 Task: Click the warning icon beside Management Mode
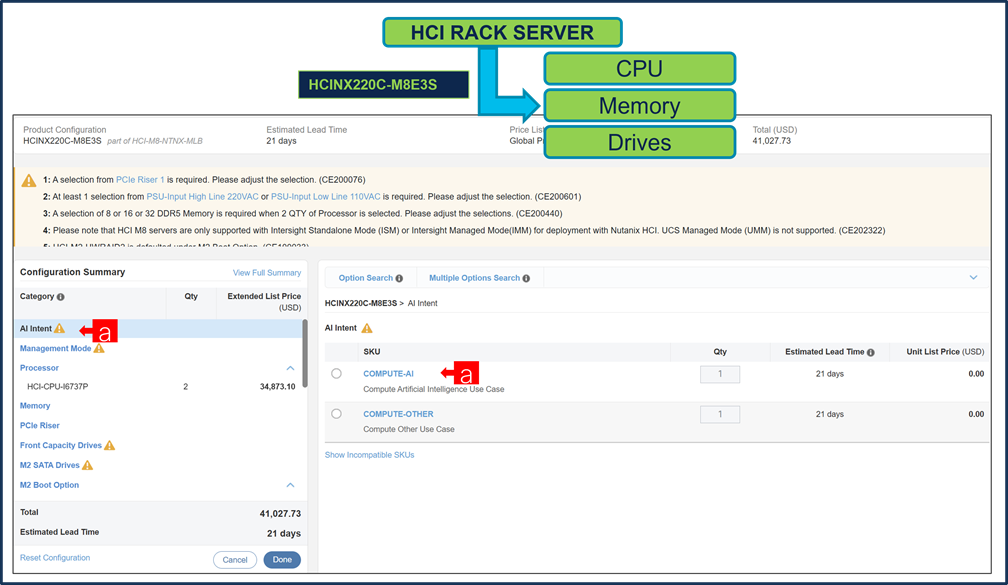pyautogui.click(x=99, y=348)
